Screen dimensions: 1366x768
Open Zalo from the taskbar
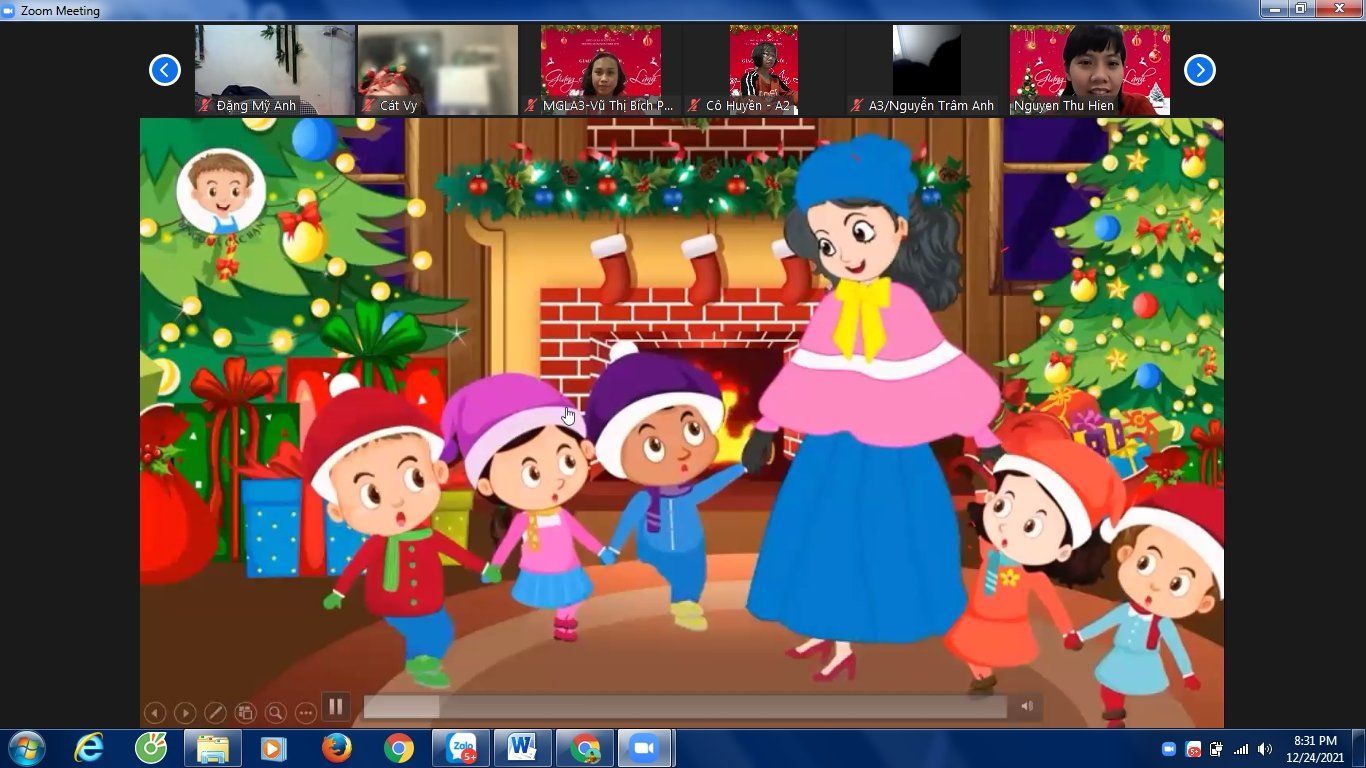(x=461, y=748)
